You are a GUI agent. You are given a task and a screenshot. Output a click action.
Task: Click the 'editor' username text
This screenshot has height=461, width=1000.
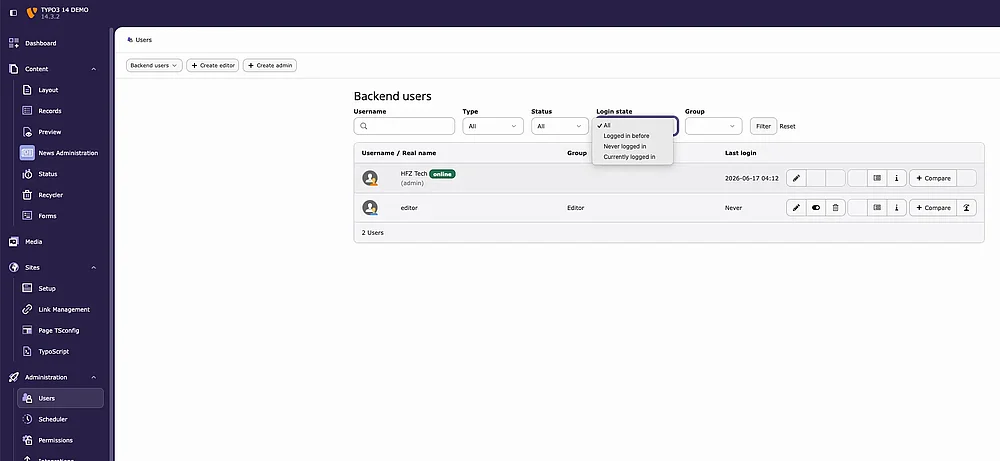click(409, 208)
